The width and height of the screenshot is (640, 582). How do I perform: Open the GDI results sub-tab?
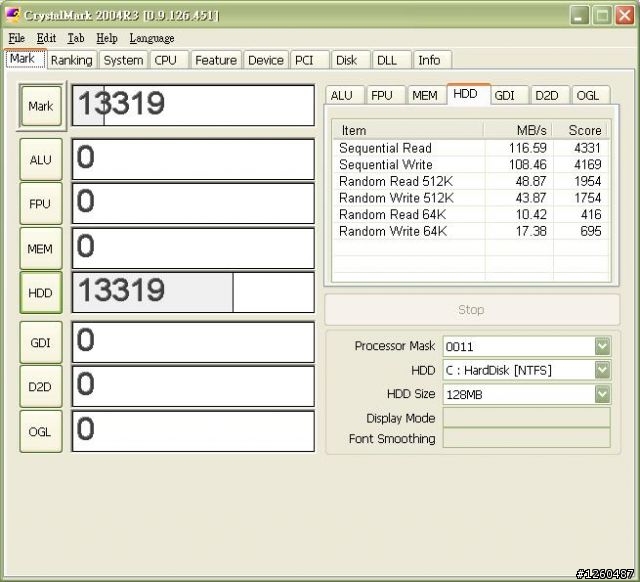[x=509, y=95]
